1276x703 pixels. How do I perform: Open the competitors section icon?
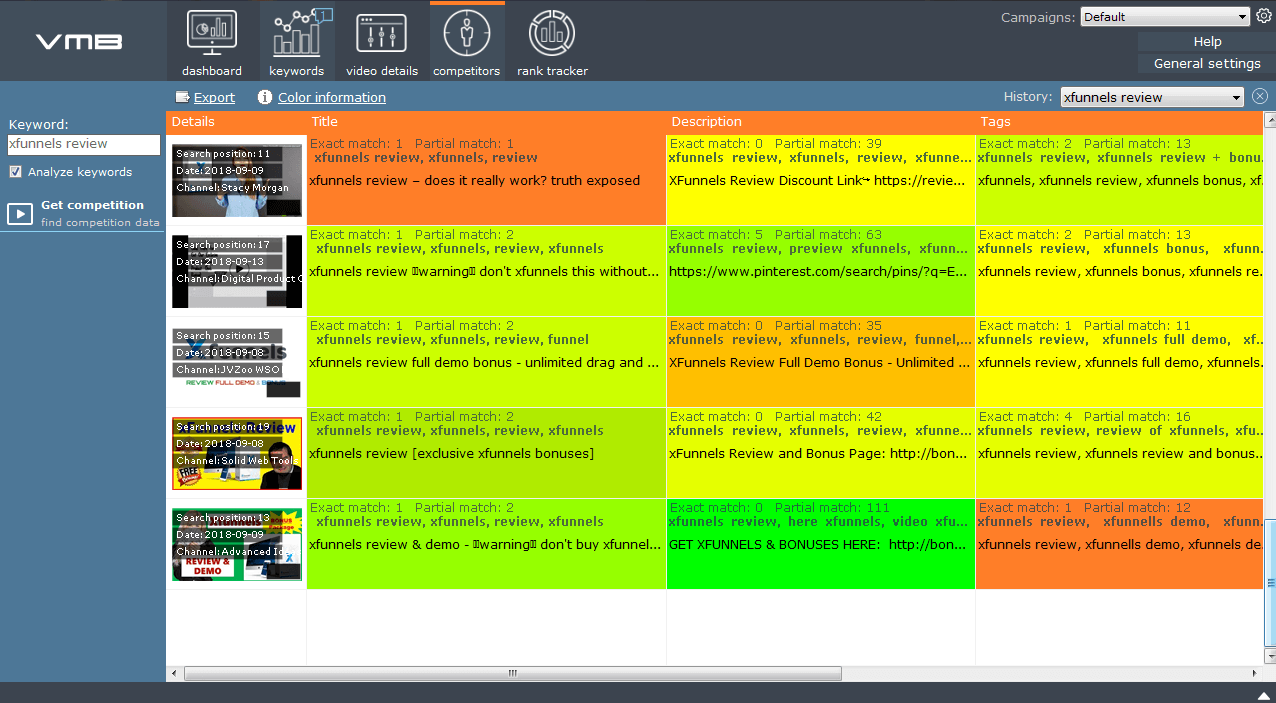coord(467,33)
